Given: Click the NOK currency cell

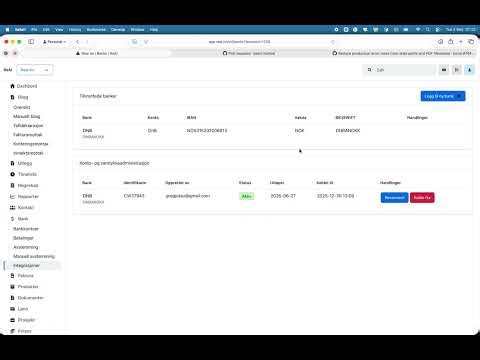Looking at the screenshot, I should pyautogui.click(x=299, y=131).
